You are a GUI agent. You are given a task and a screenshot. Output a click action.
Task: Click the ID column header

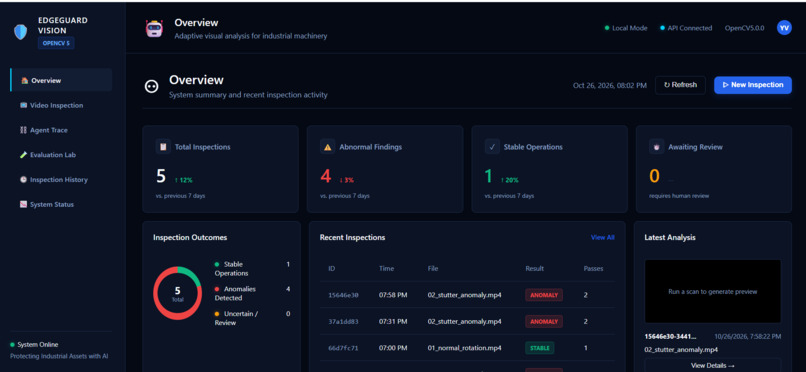(332, 269)
